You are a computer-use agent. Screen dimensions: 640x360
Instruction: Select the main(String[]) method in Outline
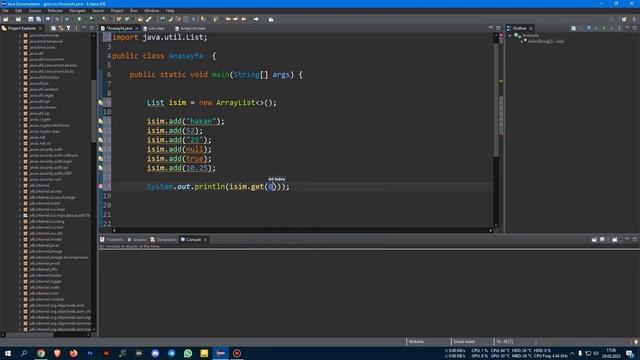545,41
